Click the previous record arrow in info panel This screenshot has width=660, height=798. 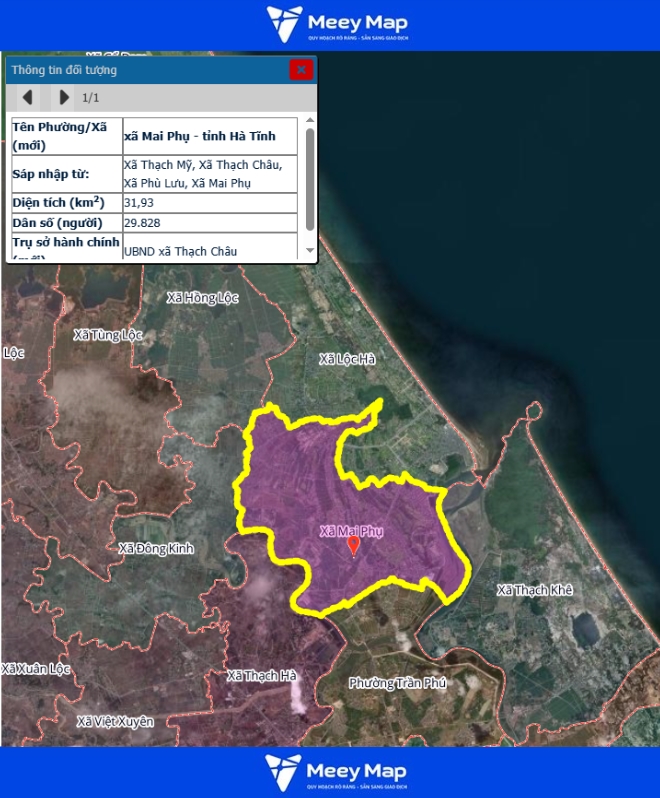28,97
